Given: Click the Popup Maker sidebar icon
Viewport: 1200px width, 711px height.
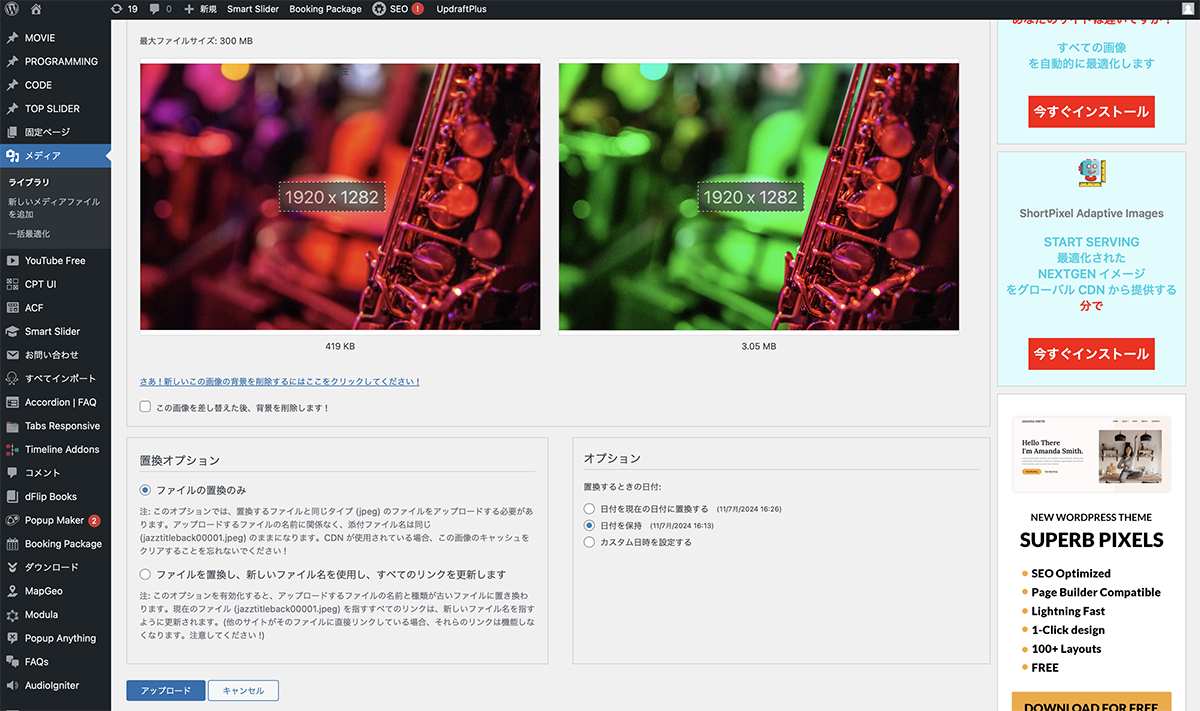Looking at the screenshot, I should pos(12,521).
